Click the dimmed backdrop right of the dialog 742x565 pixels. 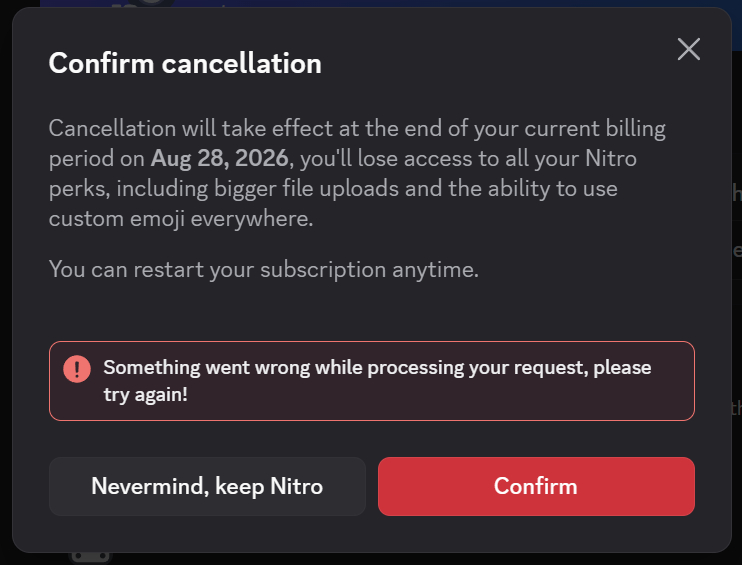[737, 300]
